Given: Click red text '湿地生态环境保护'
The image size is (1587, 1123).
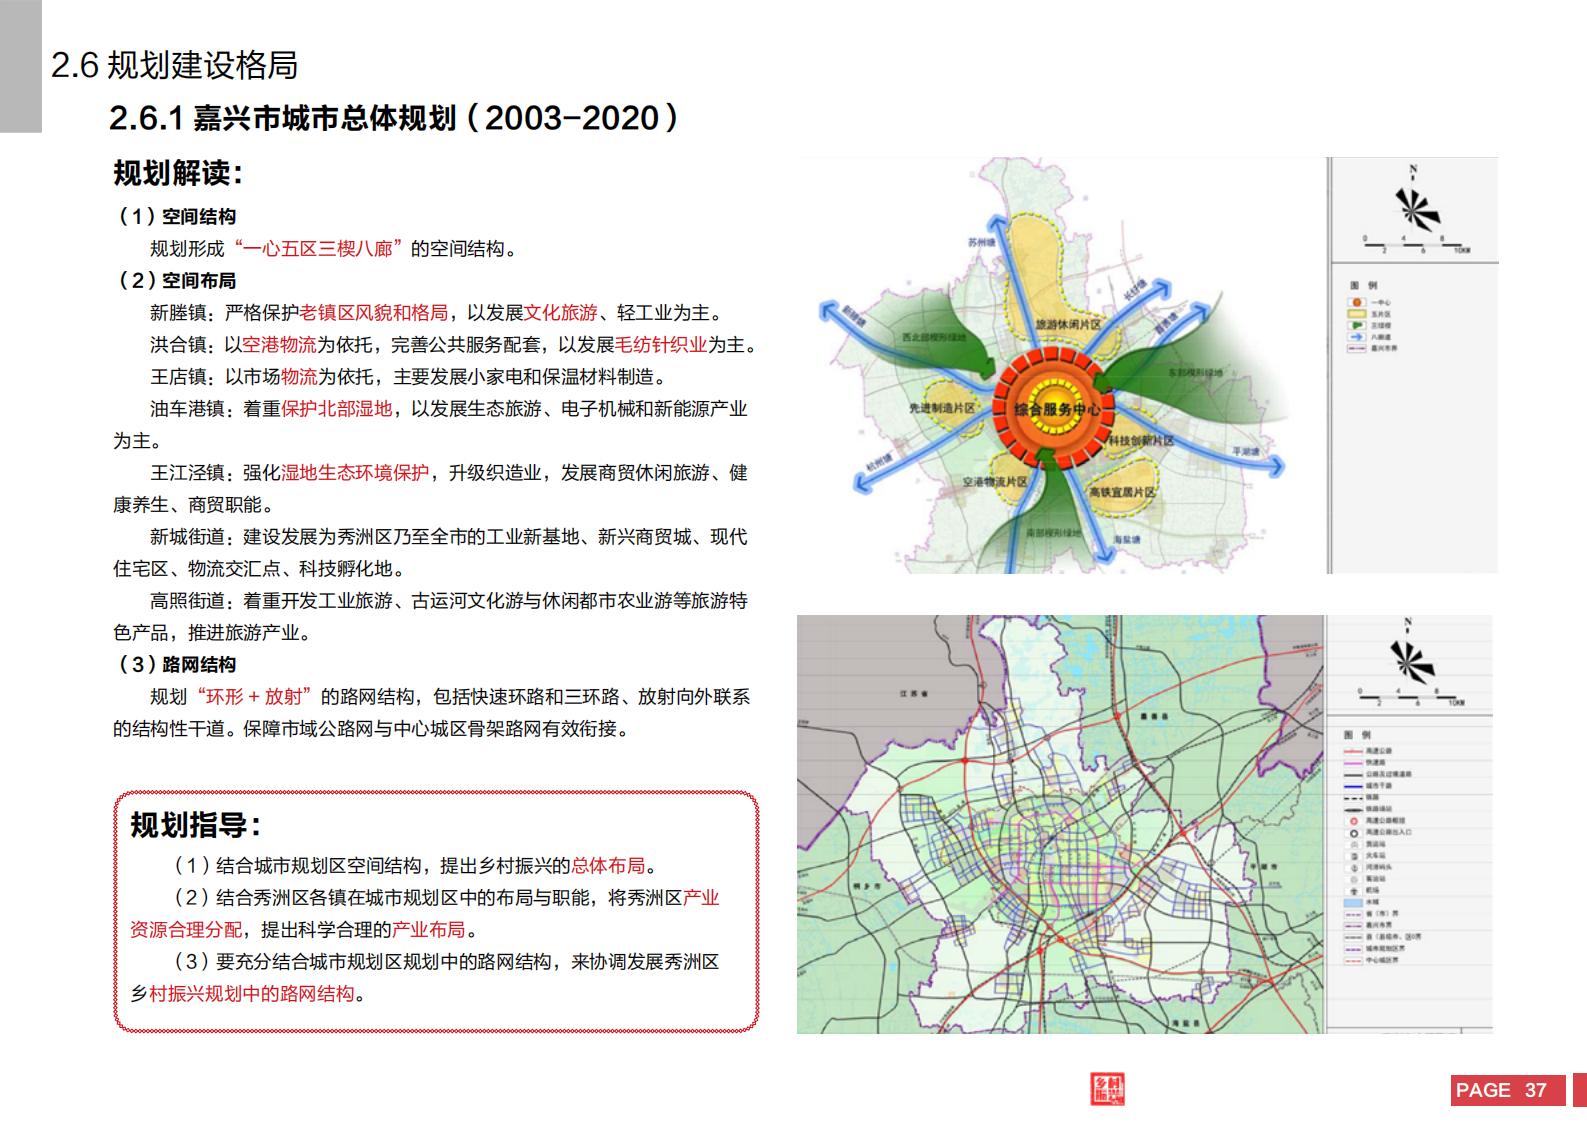Looking at the screenshot, I should pyautogui.click(x=355, y=473).
